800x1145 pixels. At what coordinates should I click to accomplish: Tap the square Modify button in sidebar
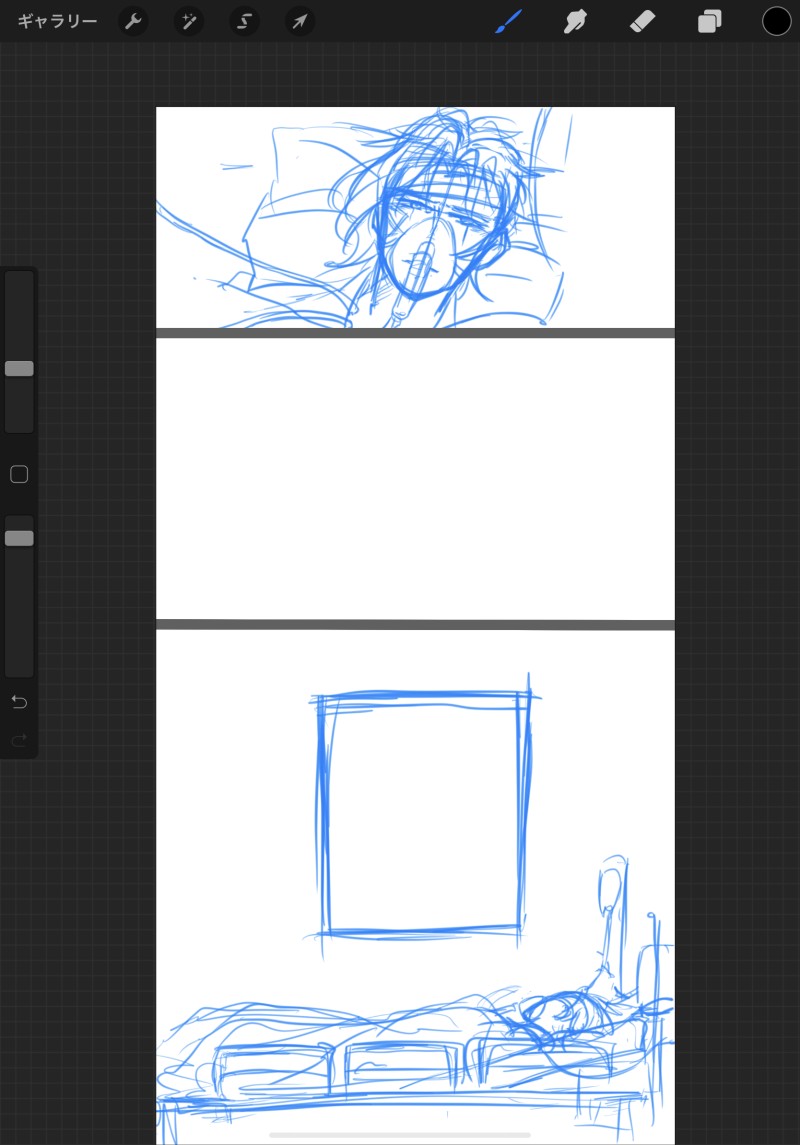(x=19, y=475)
